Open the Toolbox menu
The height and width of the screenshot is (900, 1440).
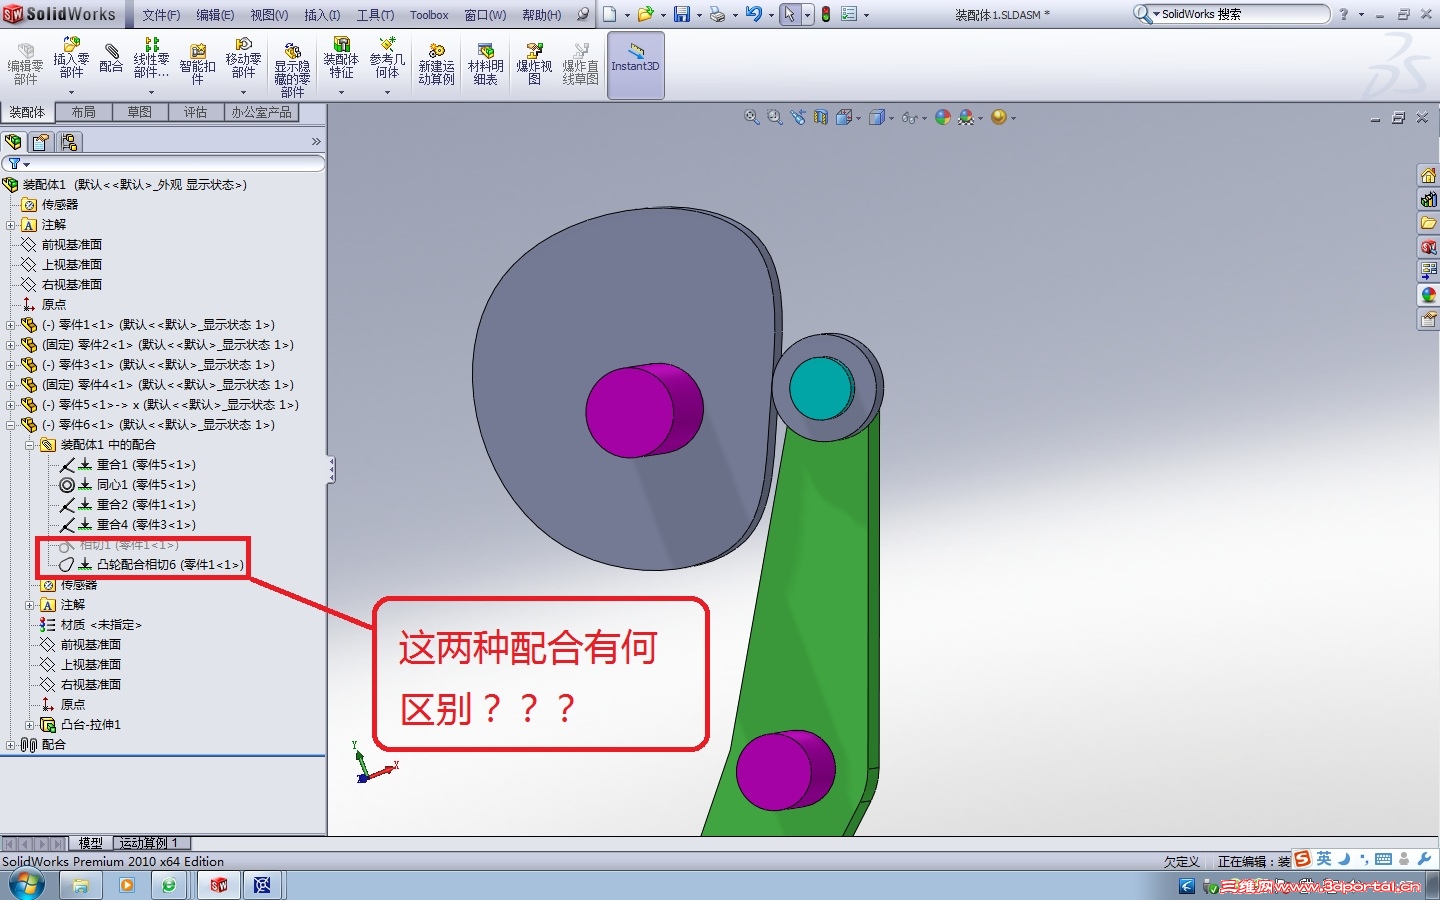[429, 15]
